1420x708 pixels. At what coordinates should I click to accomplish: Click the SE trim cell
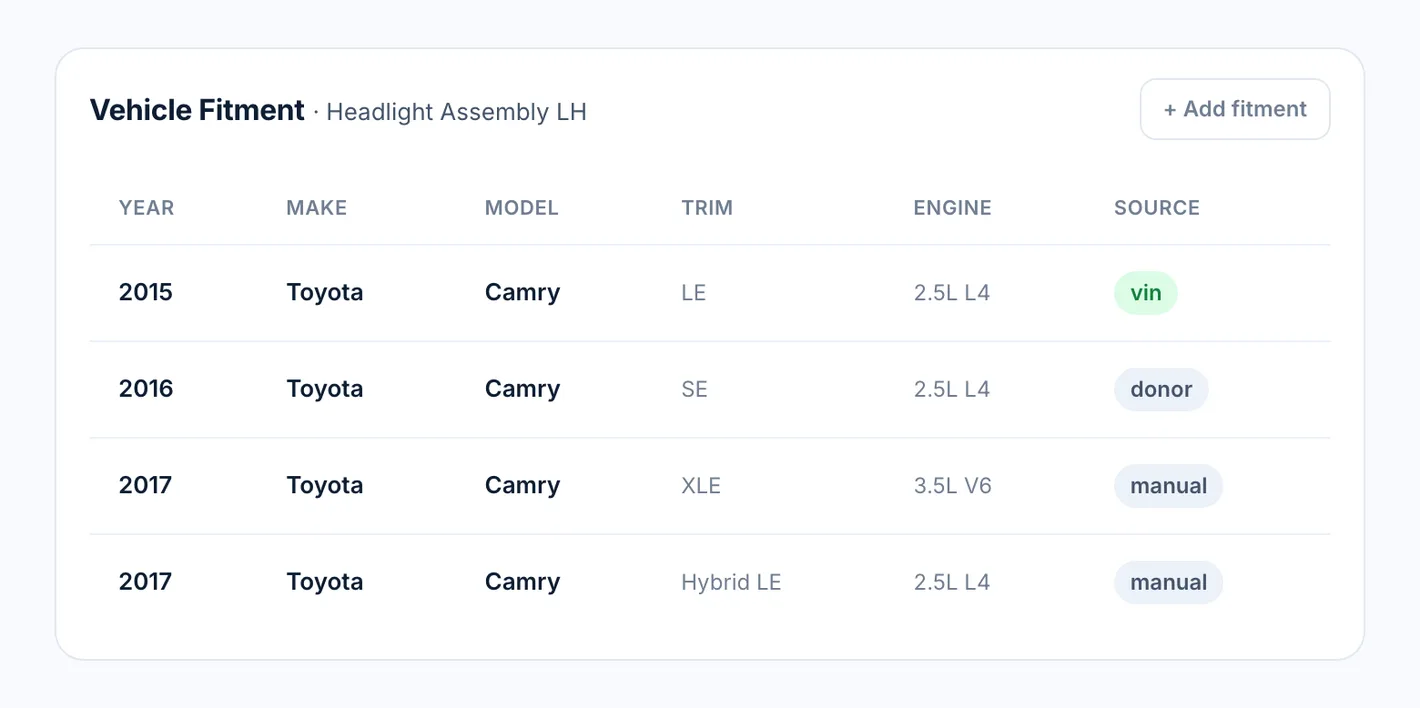point(694,389)
